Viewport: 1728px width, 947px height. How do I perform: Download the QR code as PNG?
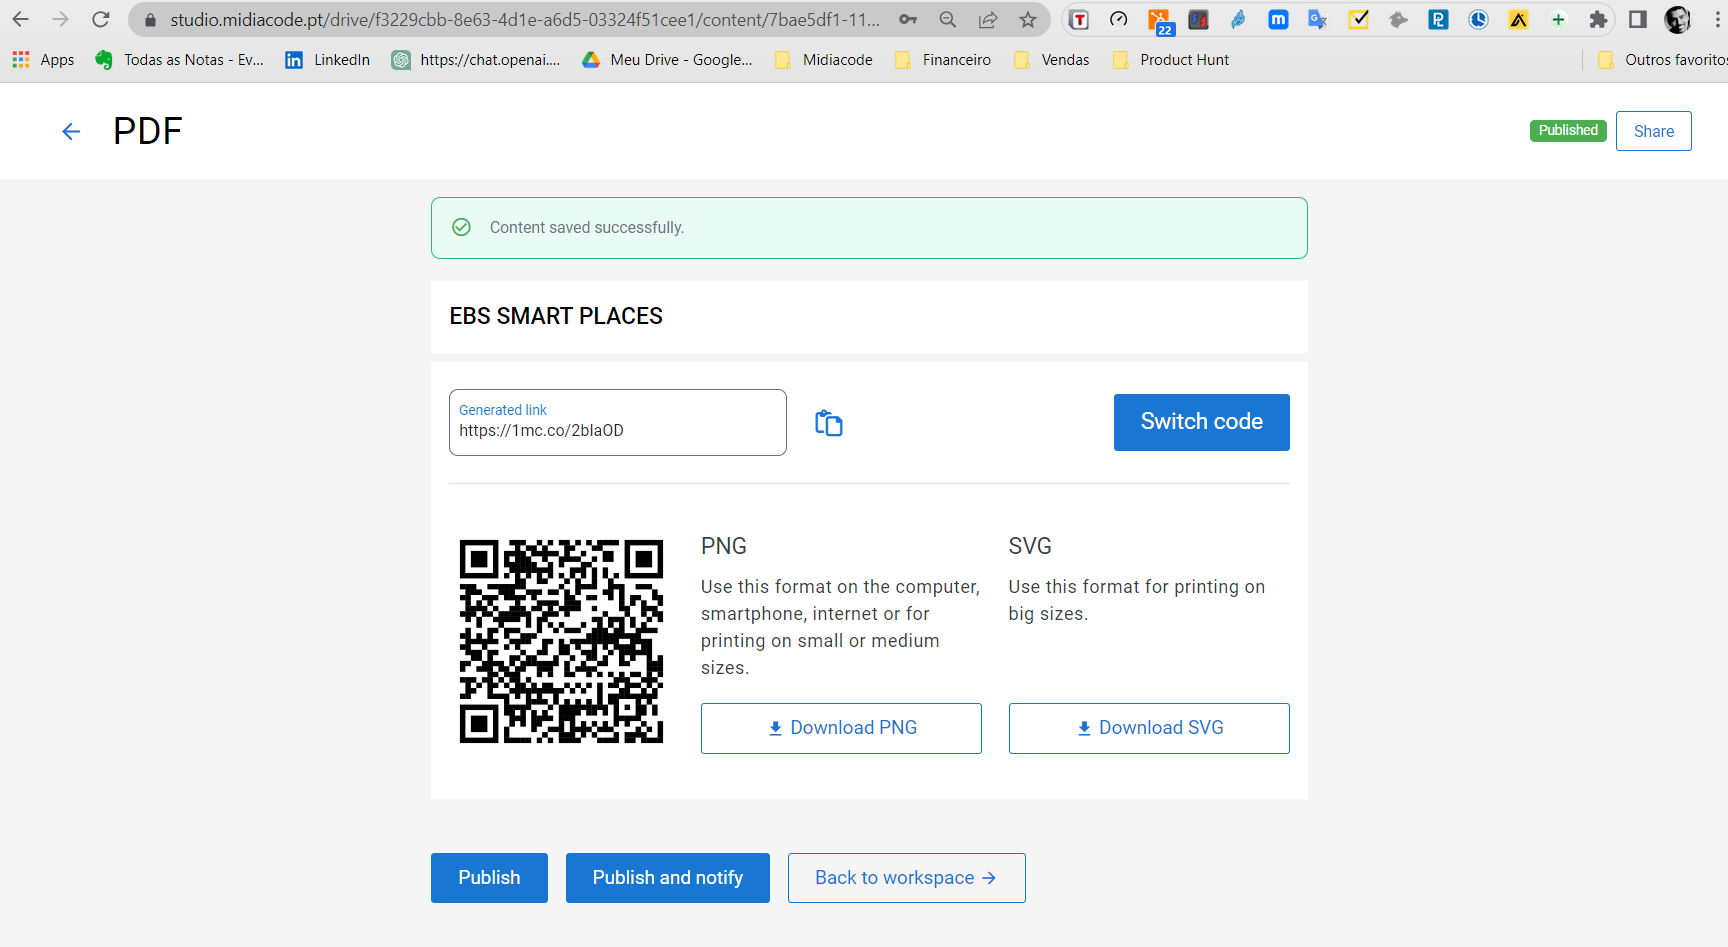point(841,728)
